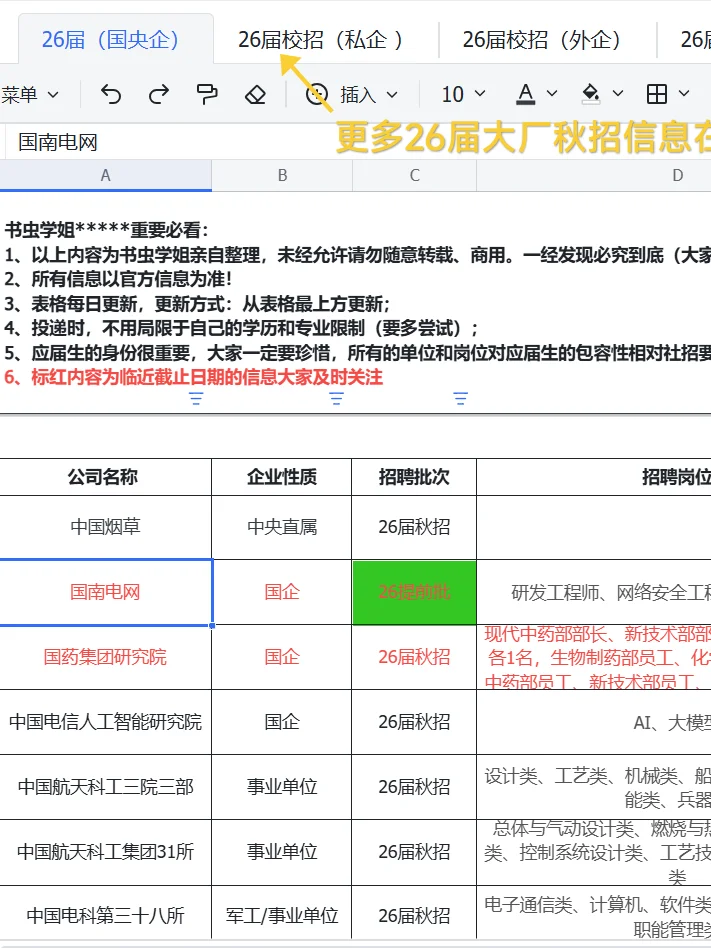Open the filter icon in column A

(x=196, y=398)
